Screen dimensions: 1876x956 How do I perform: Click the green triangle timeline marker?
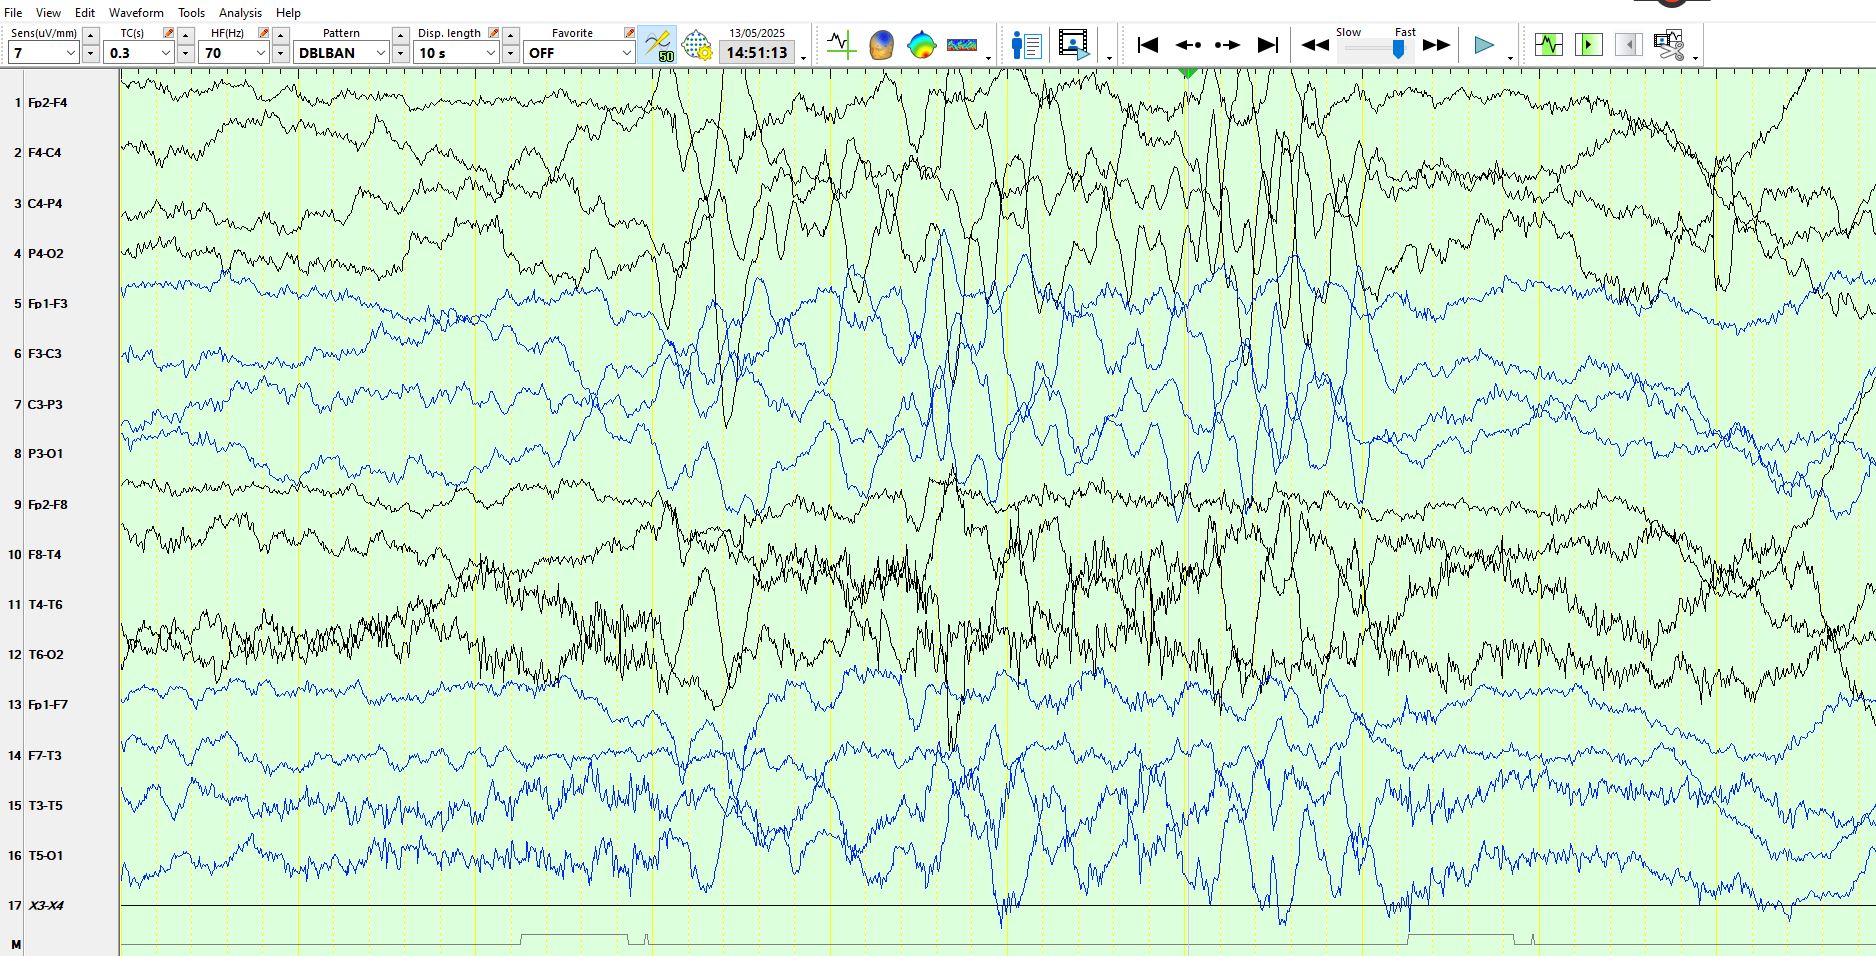pos(1187,73)
